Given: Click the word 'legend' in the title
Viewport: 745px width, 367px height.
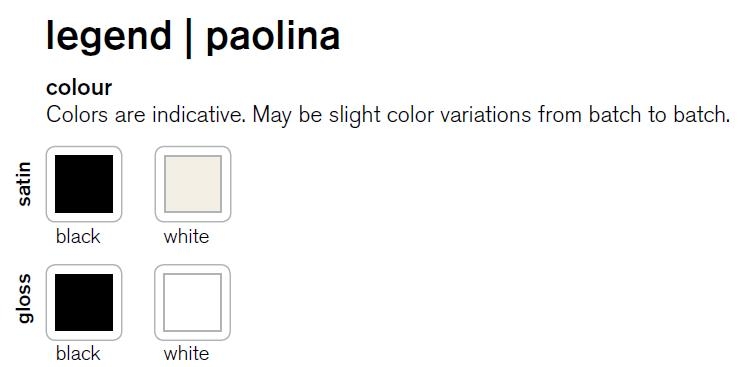Looking at the screenshot, I should click(108, 38).
